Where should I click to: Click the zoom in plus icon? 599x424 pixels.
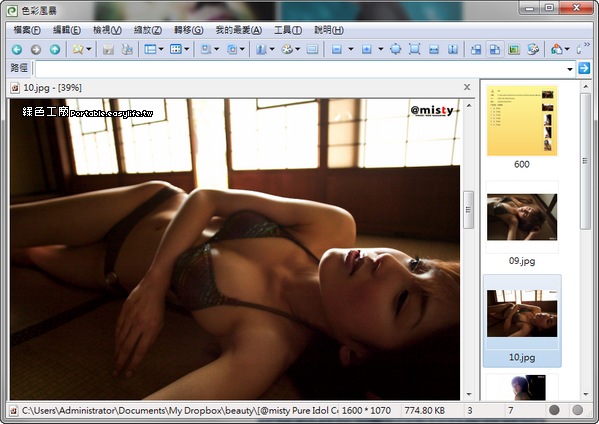coord(367,49)
